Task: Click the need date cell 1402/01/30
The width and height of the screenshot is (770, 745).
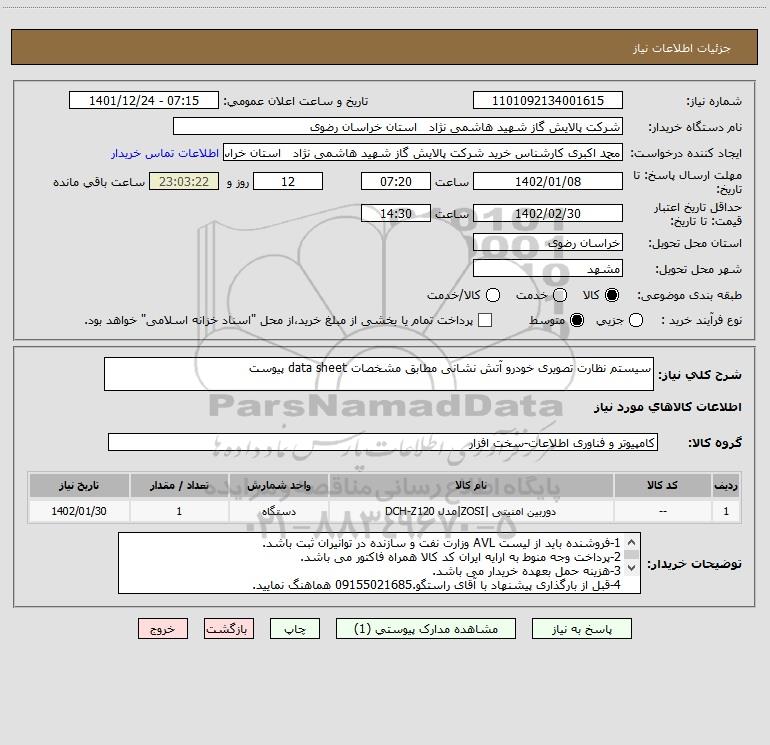Action: pos(79,511)
